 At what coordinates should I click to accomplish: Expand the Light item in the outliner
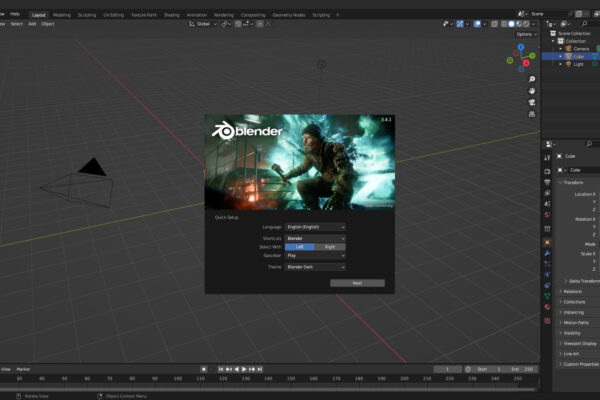click(561, 64)
